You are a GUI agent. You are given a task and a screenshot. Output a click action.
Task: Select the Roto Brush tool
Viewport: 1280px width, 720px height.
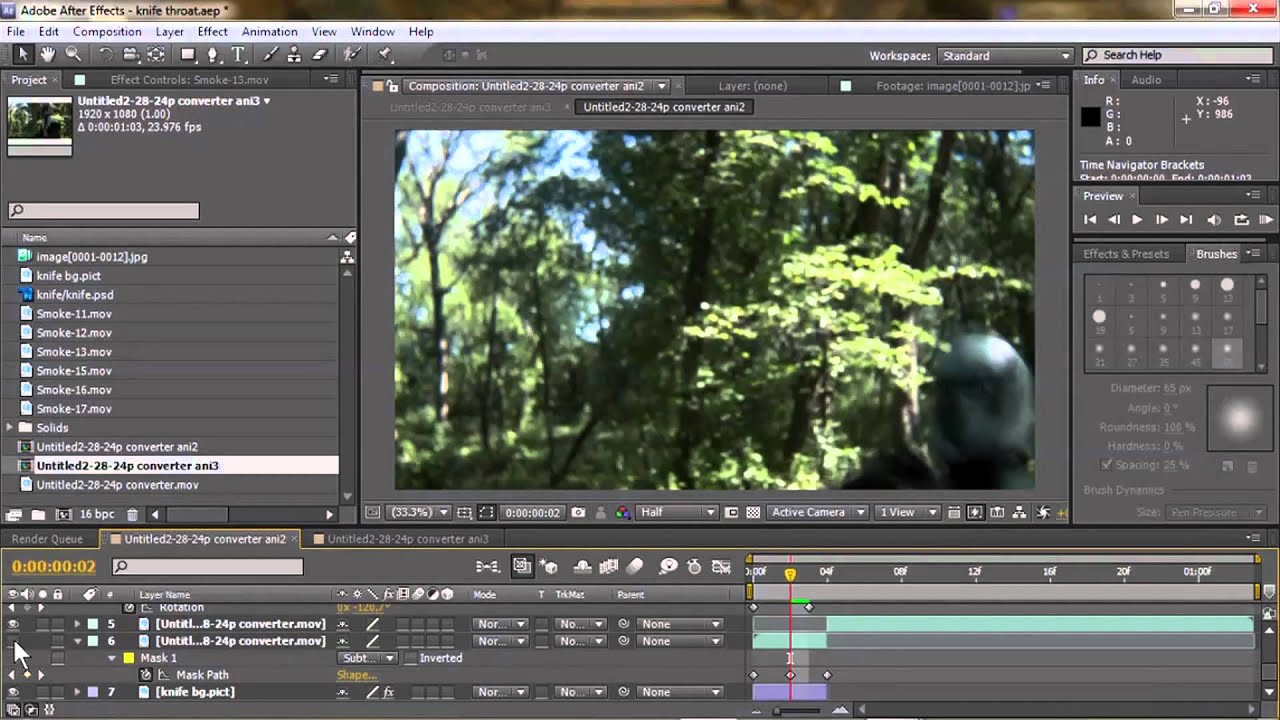pos(351,55)
